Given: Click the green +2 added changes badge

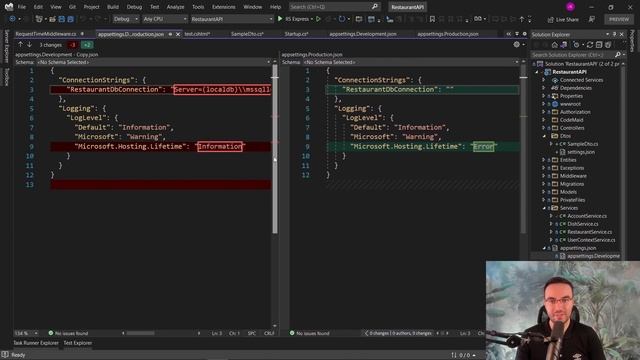Looking at the screenshot, I should tap(87, 45).
